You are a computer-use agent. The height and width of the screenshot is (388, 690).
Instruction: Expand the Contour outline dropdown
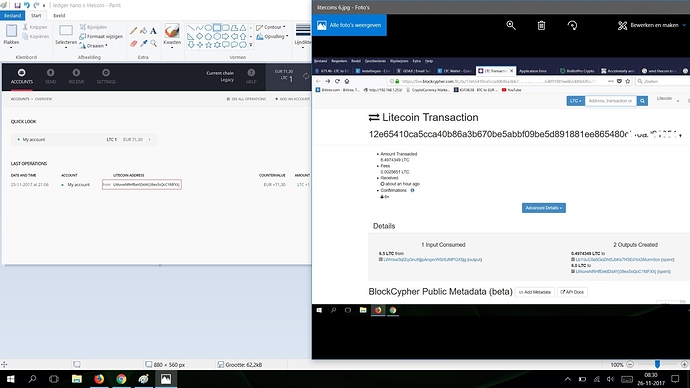[x=271, y=27]
